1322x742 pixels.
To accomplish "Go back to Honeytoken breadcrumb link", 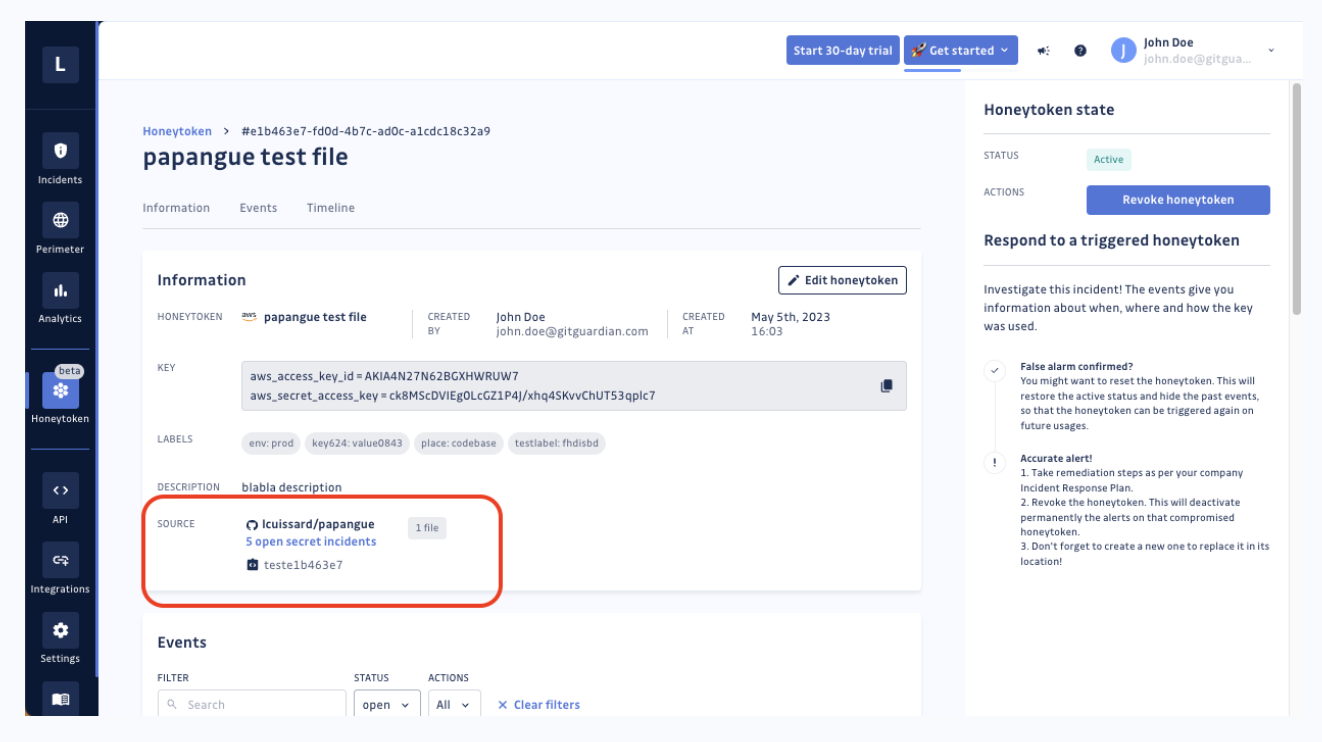I will [177, 131].
